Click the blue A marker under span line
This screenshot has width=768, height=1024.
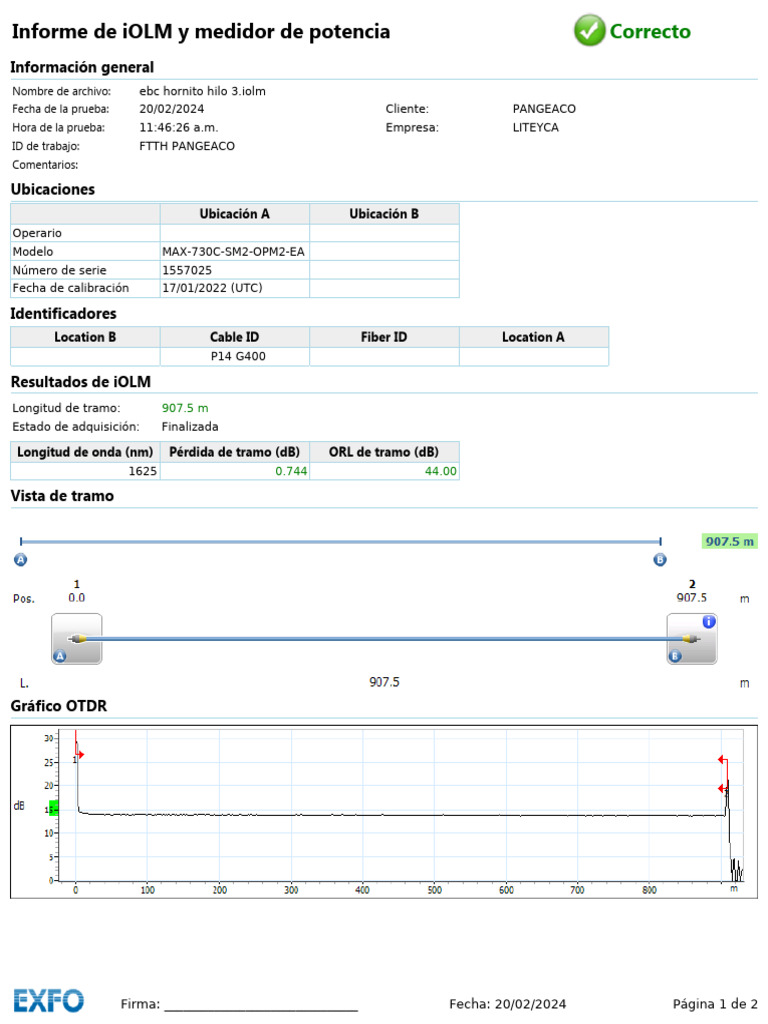(21, 560)
